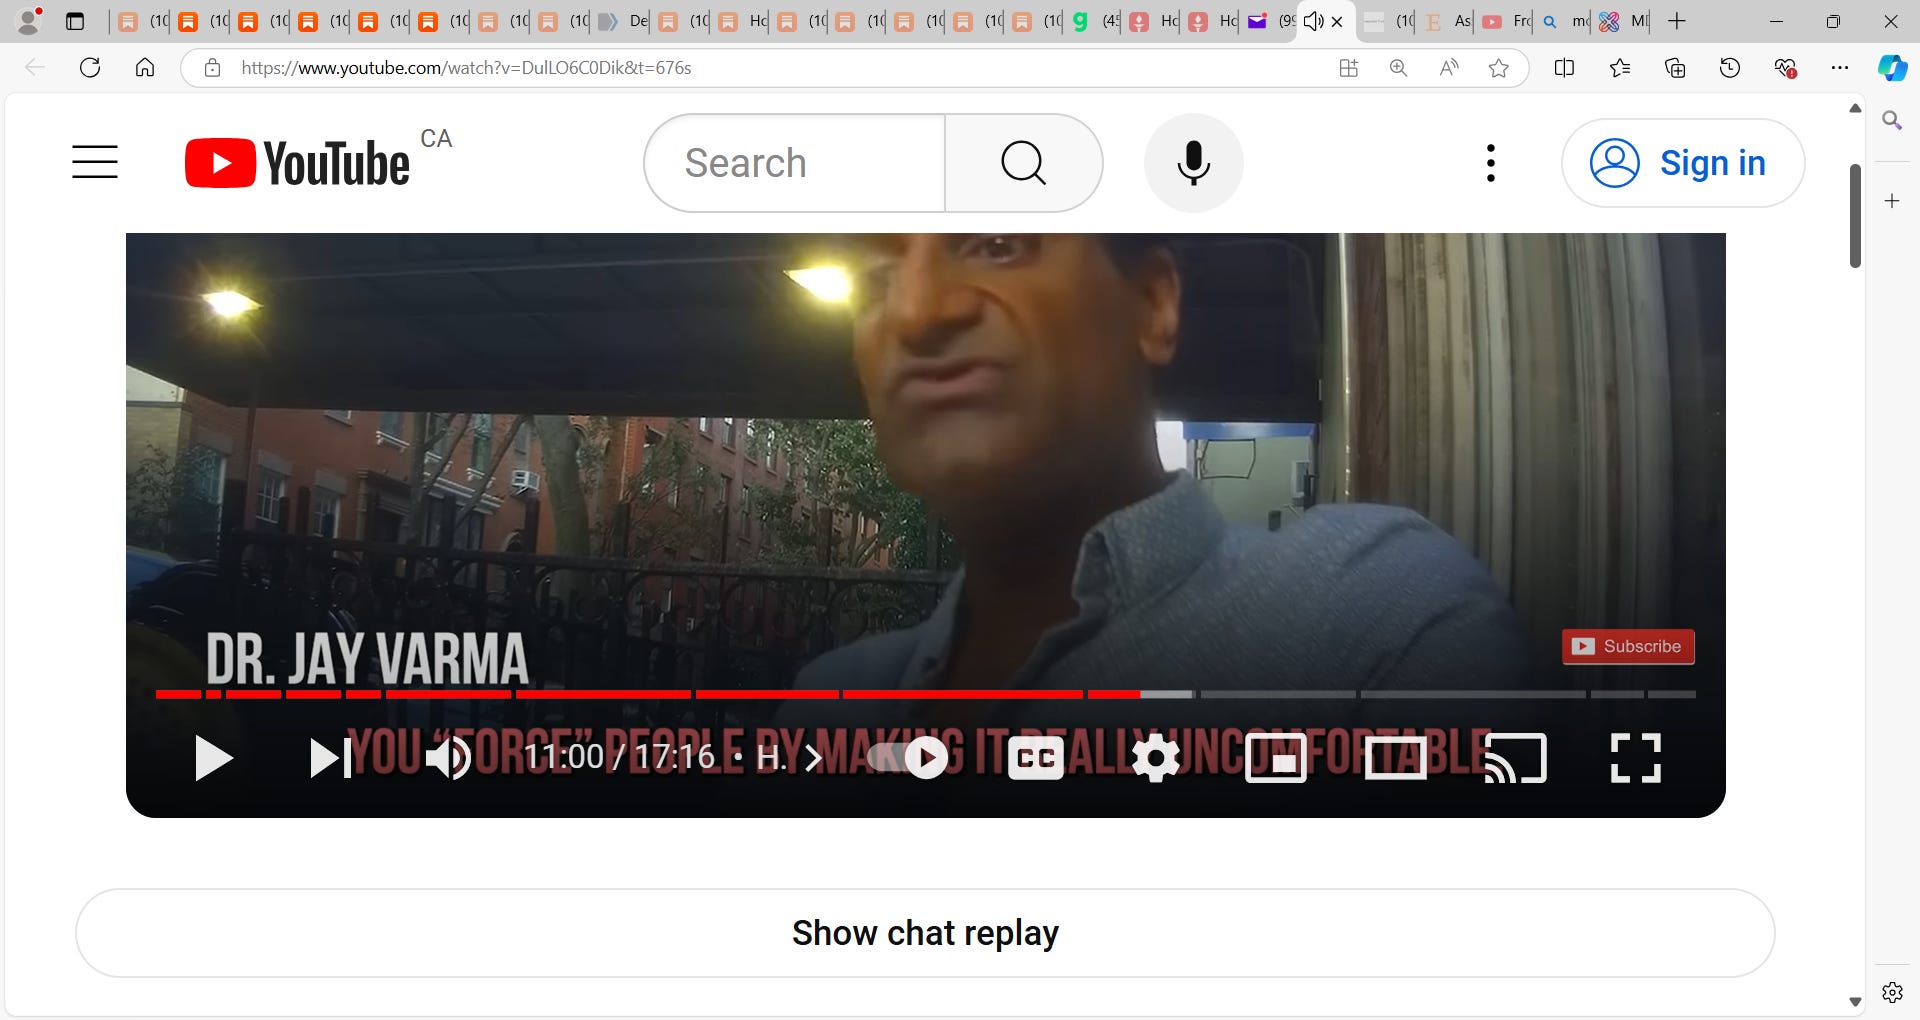
Task: Mute the video with the volume icon
Action: (448, 758)
